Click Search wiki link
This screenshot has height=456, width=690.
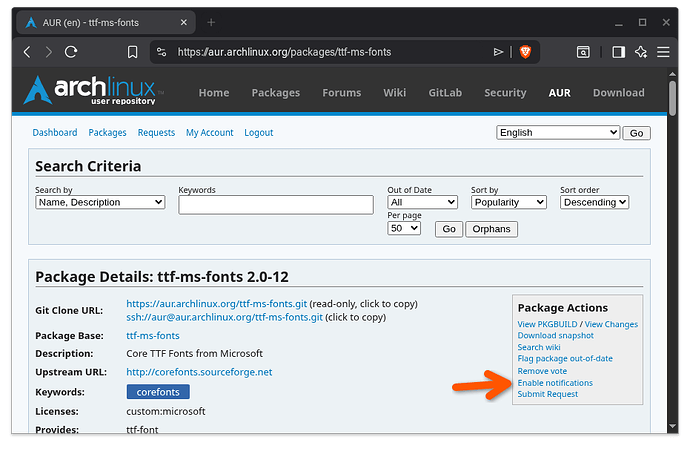point(539,347)
